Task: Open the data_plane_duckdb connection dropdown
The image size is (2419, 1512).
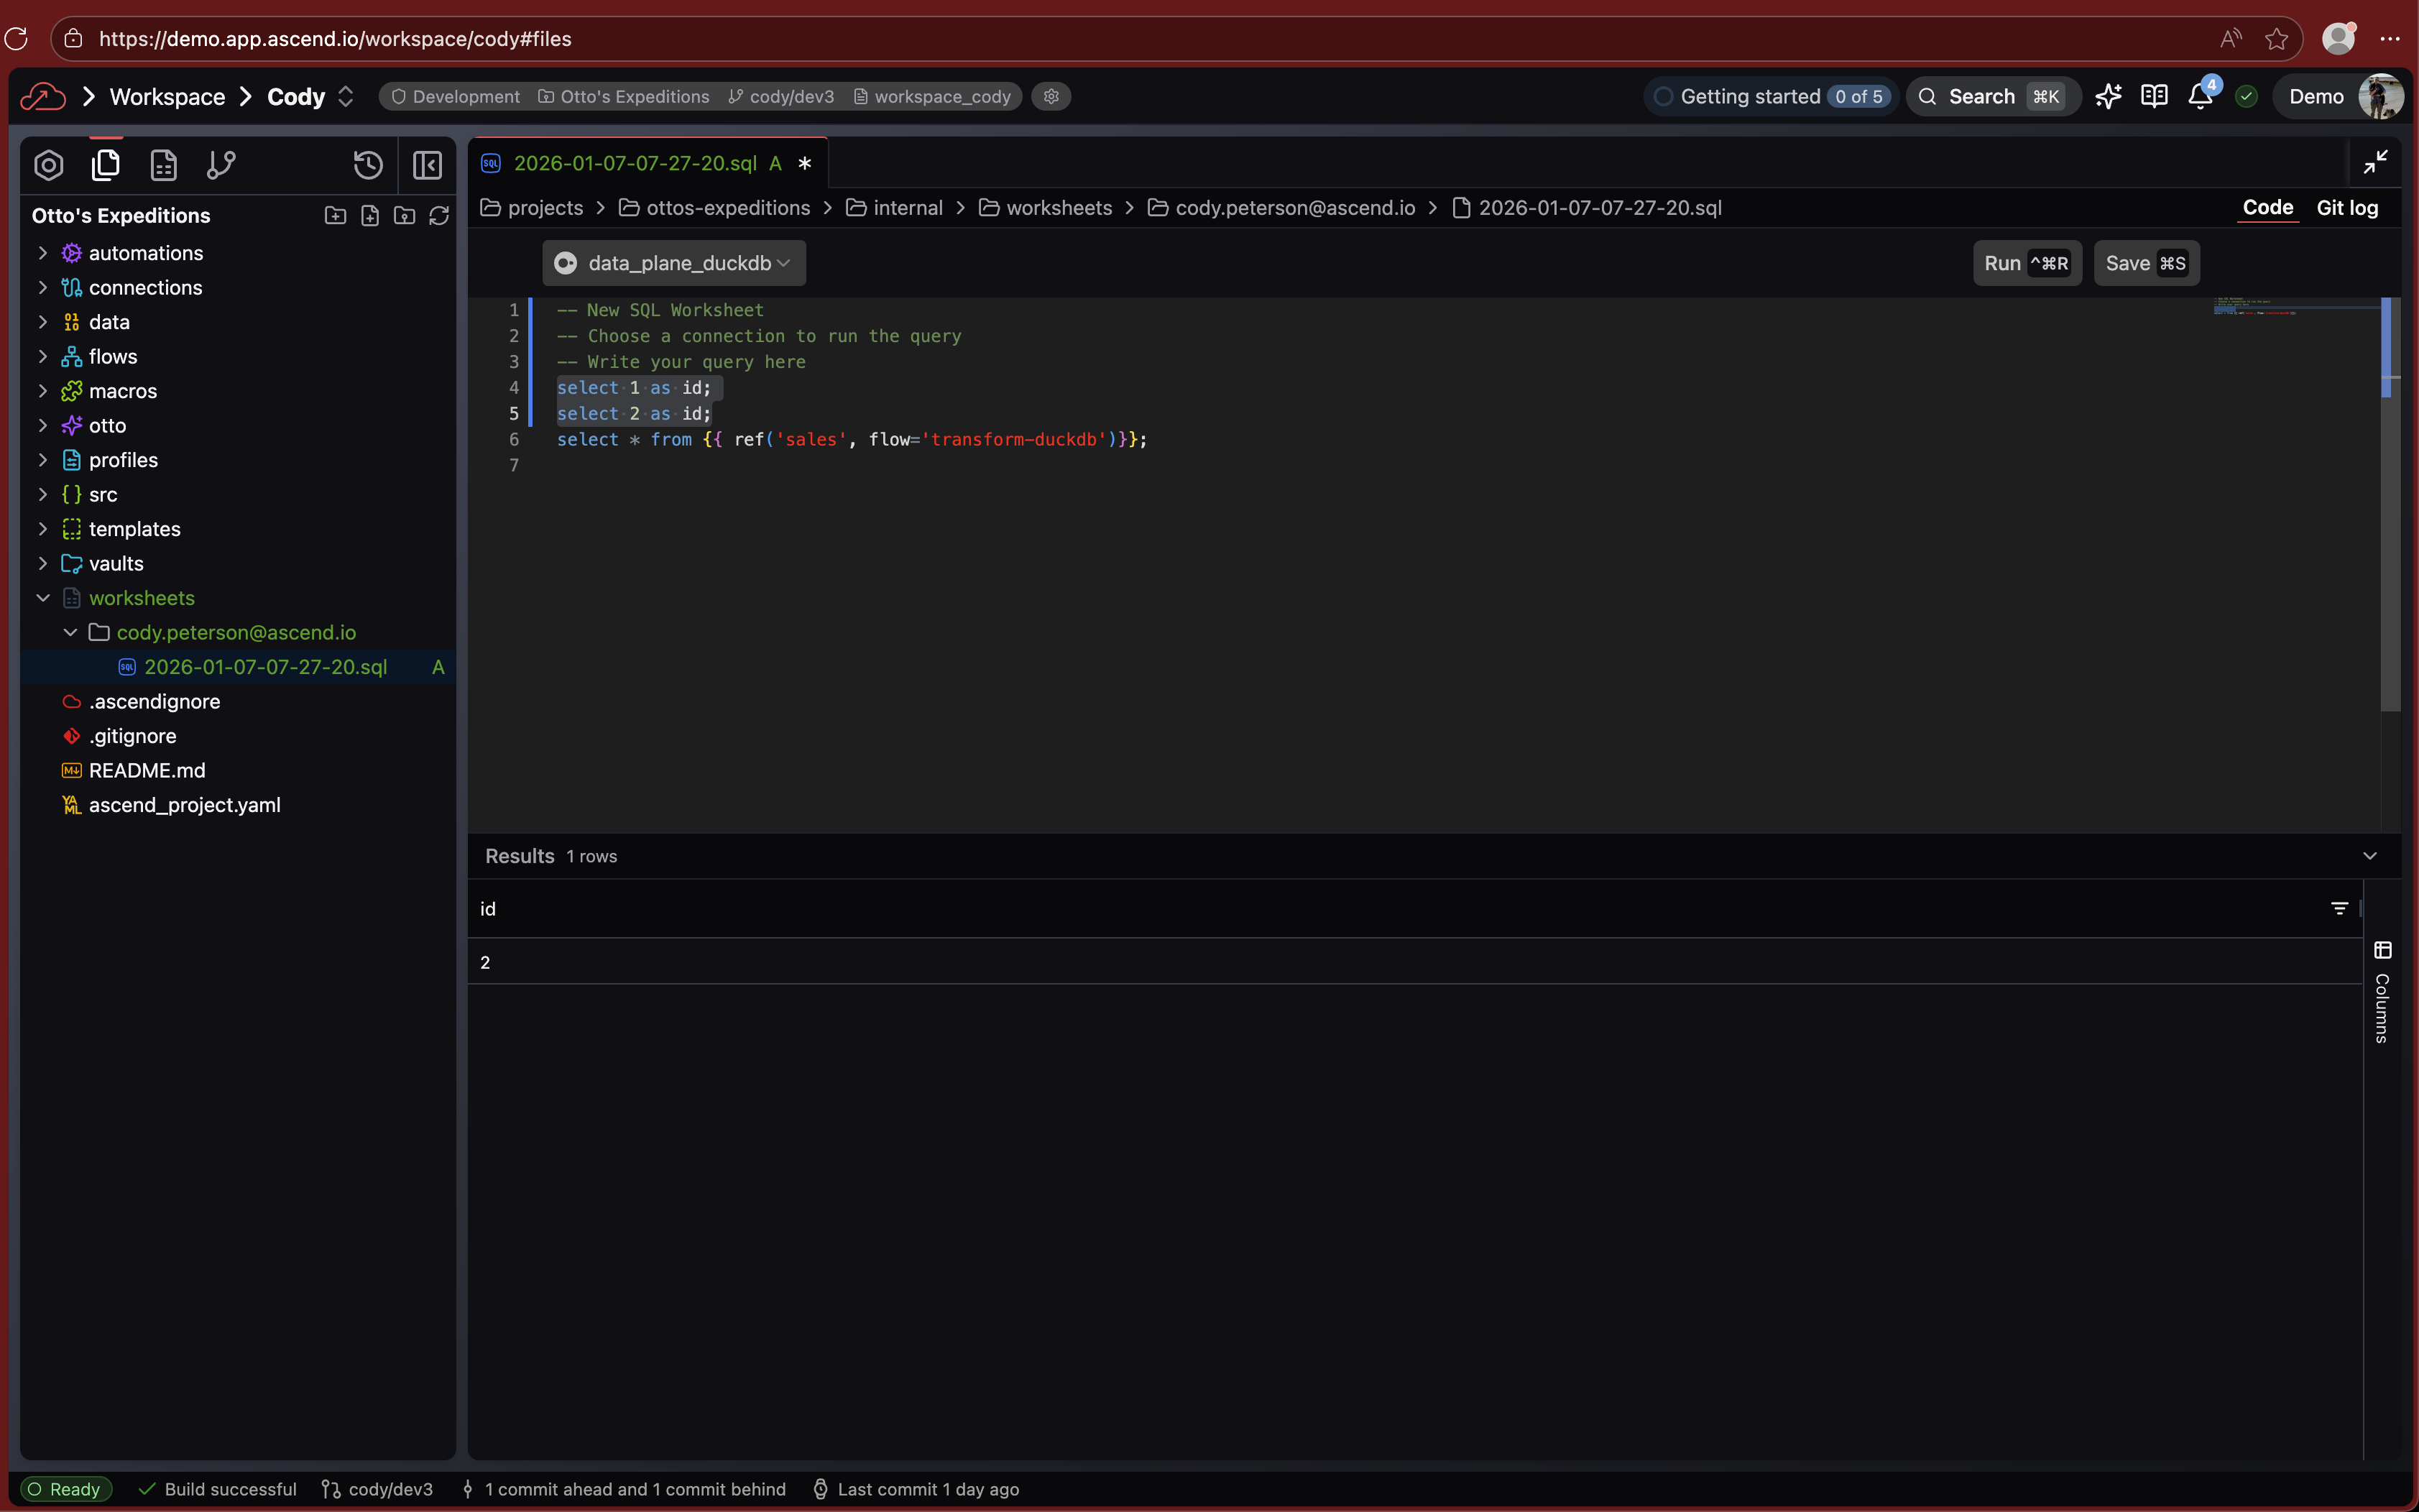Action: pos(672,263)
